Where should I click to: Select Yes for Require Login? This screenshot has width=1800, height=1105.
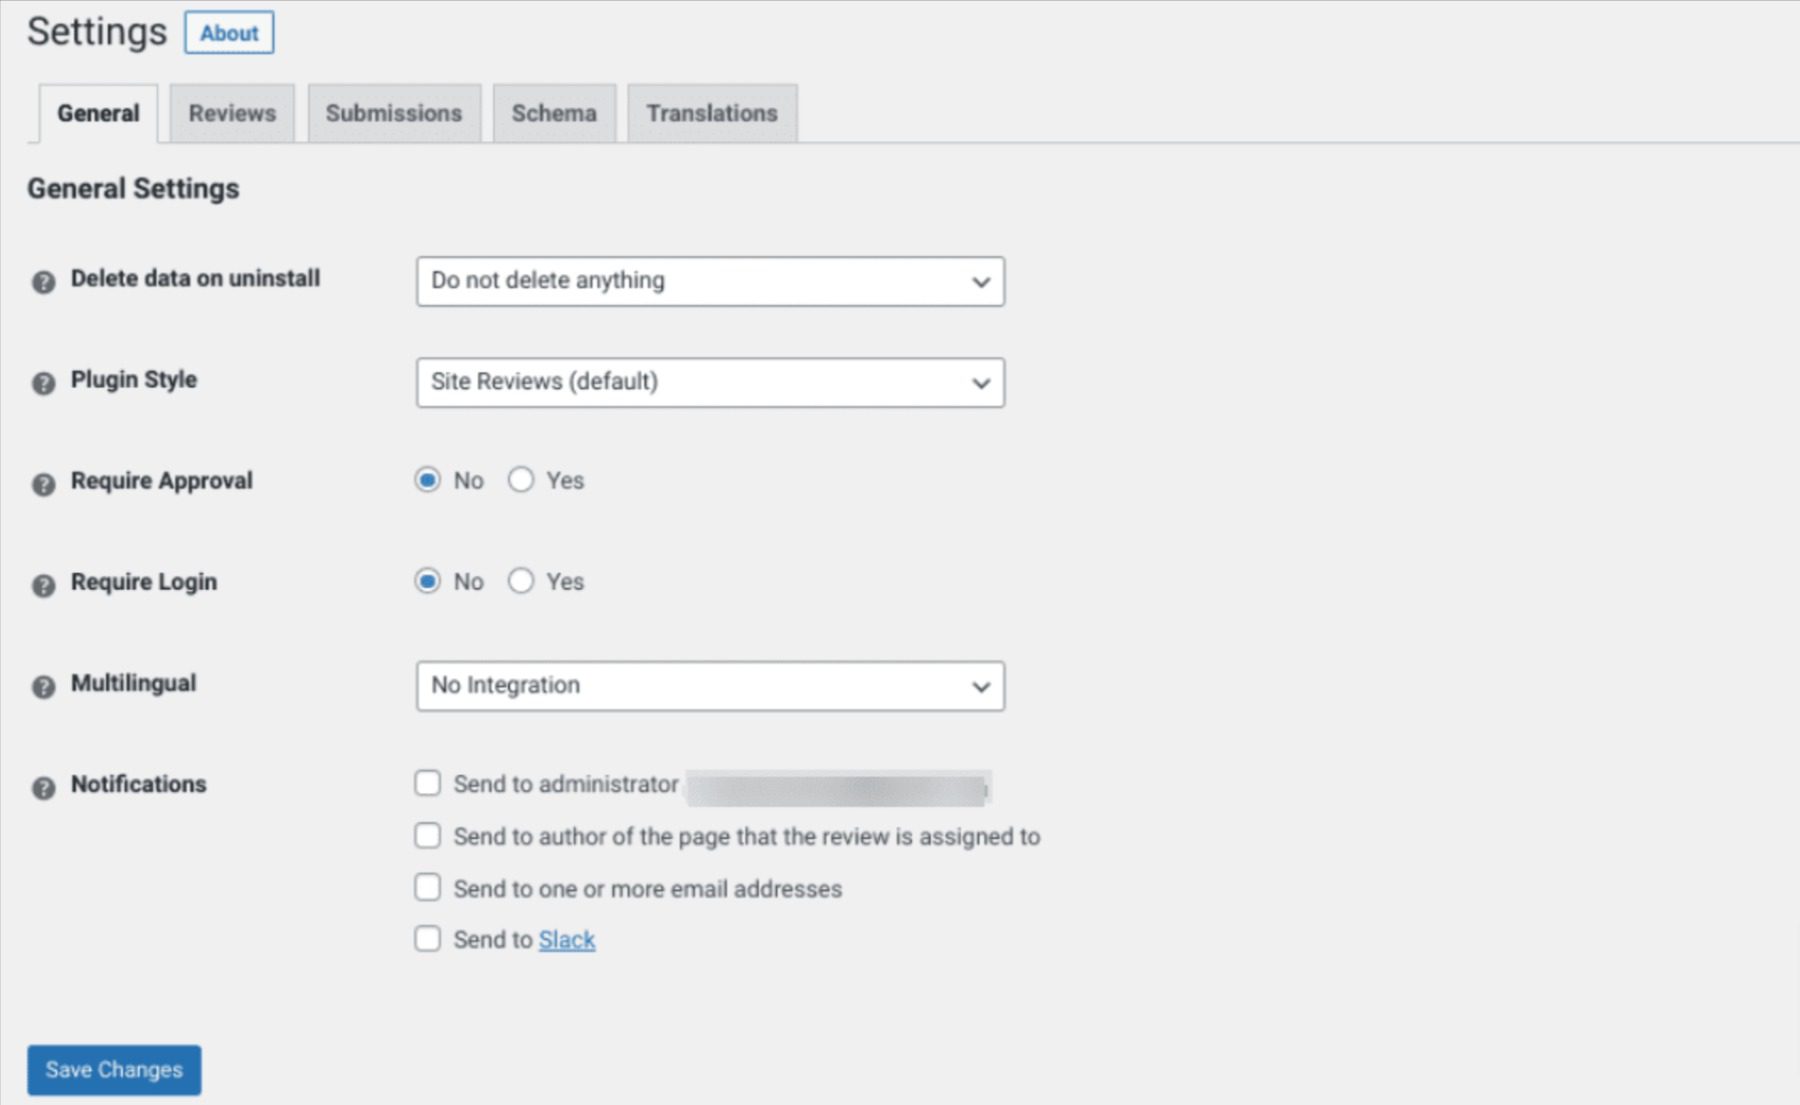point(521,581)
